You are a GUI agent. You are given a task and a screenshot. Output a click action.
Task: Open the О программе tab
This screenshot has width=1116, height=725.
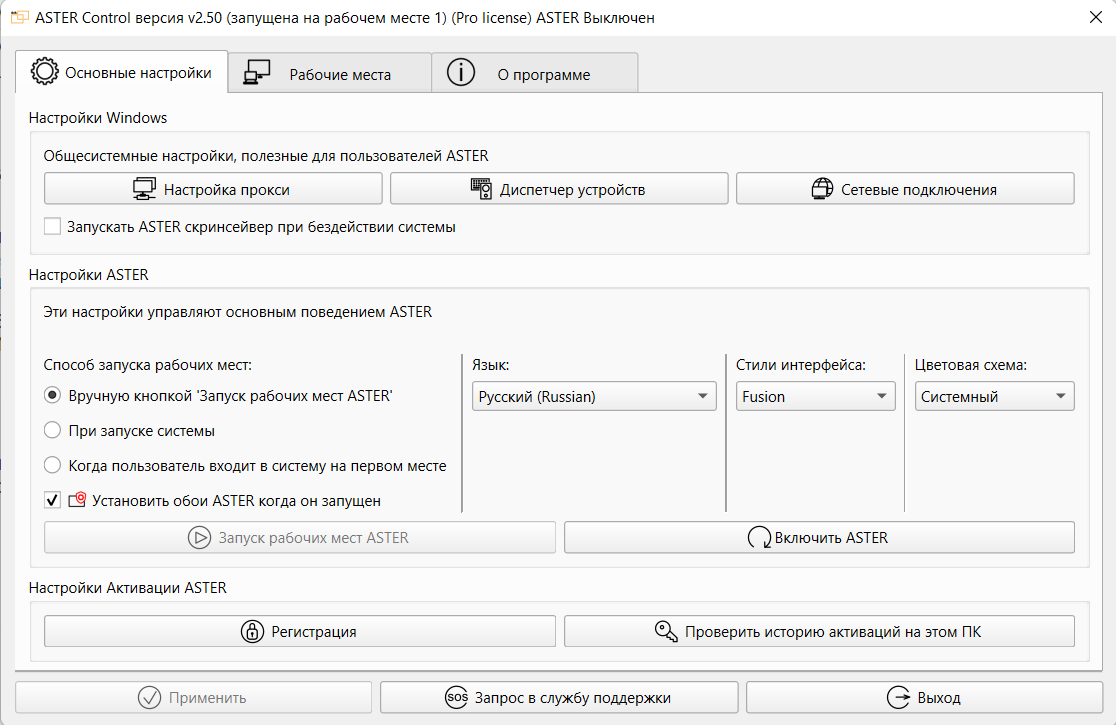pos(535,73)
